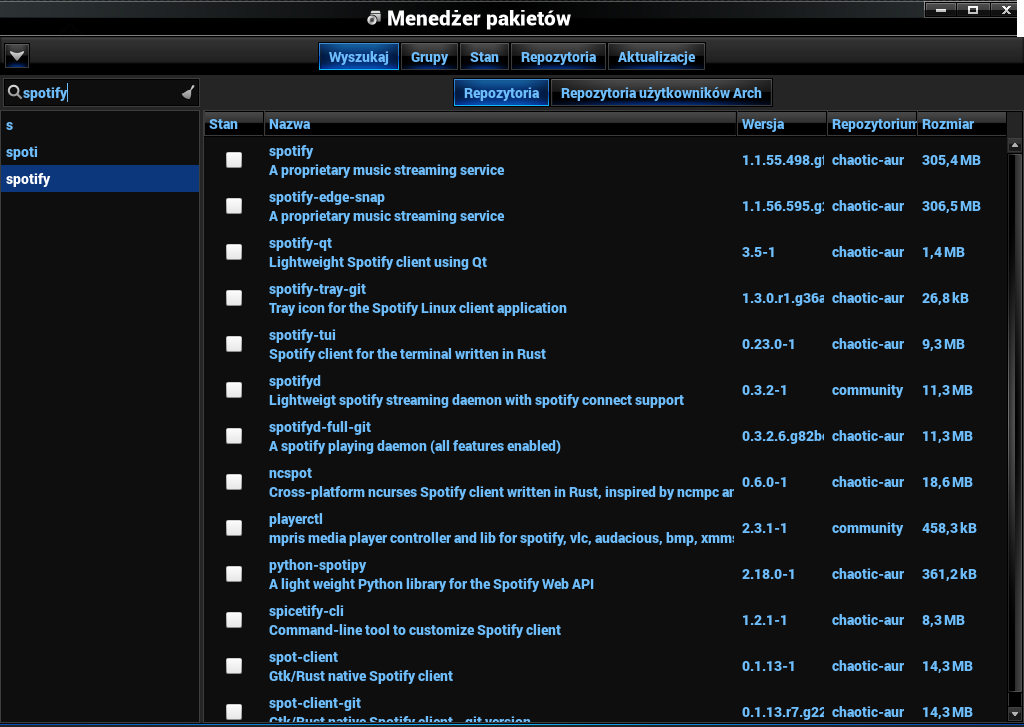Check the spotify package checkbox
The image size is (1024, 727).
(234, 160)
